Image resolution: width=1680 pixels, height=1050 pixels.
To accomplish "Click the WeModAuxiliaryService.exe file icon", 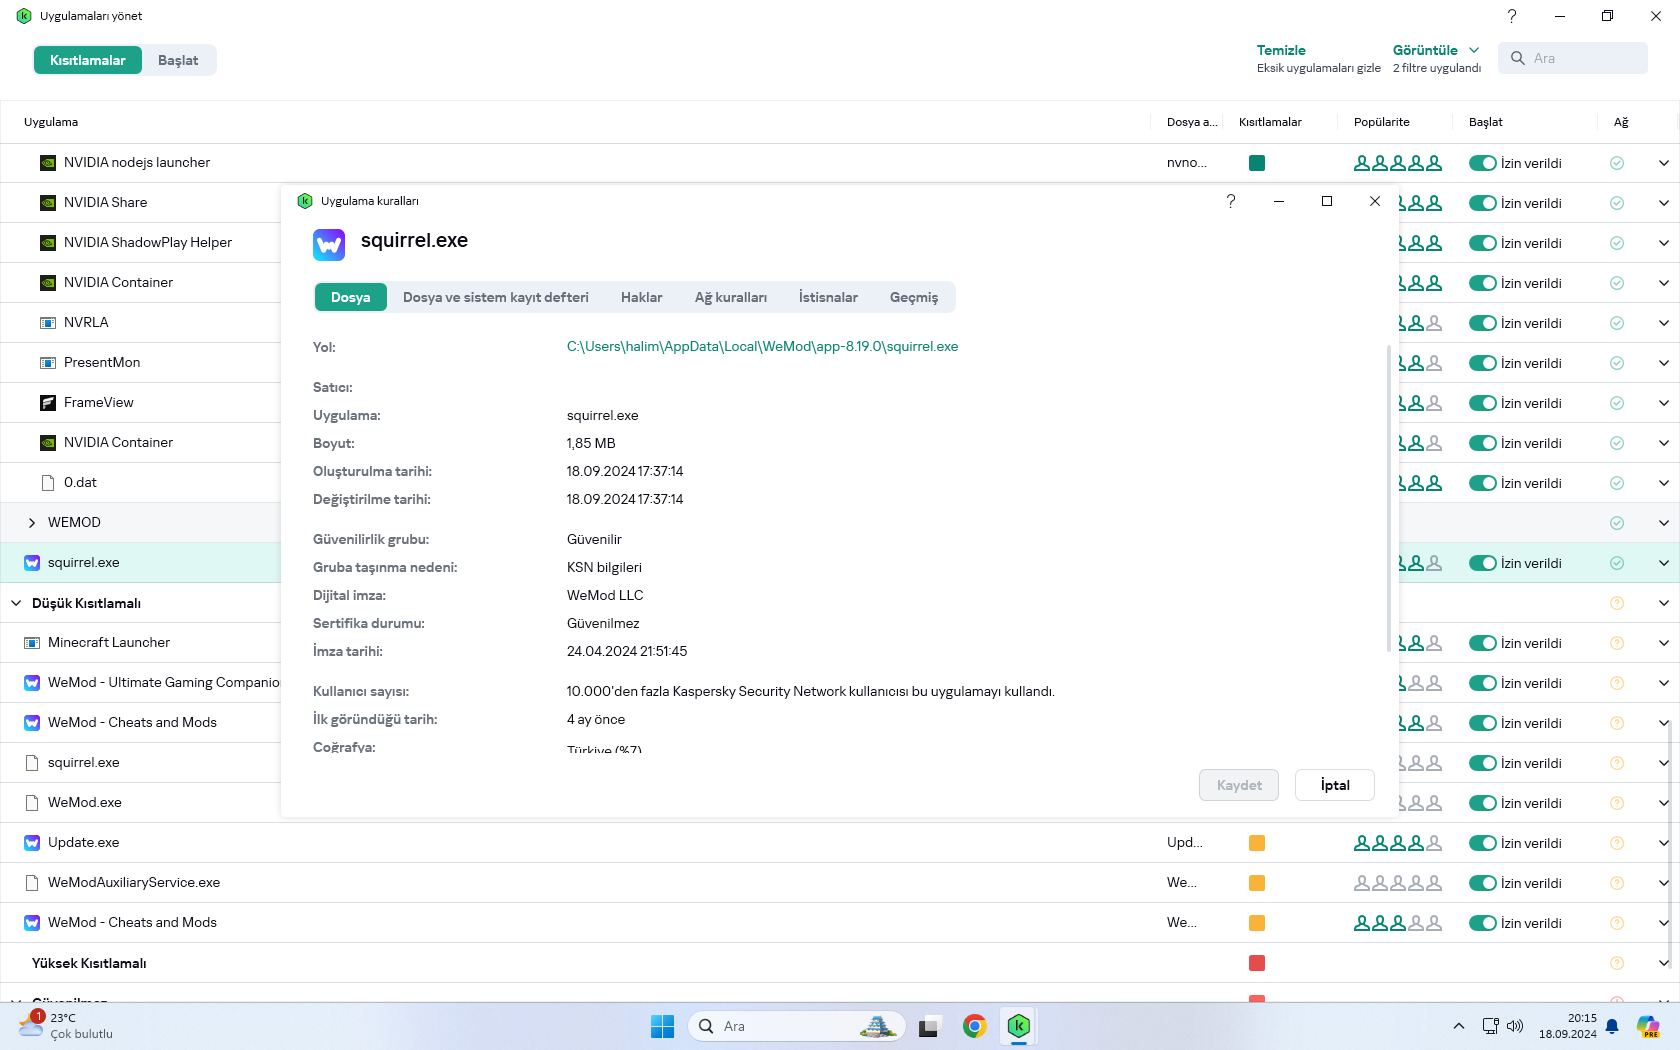I will click(32, 883).
